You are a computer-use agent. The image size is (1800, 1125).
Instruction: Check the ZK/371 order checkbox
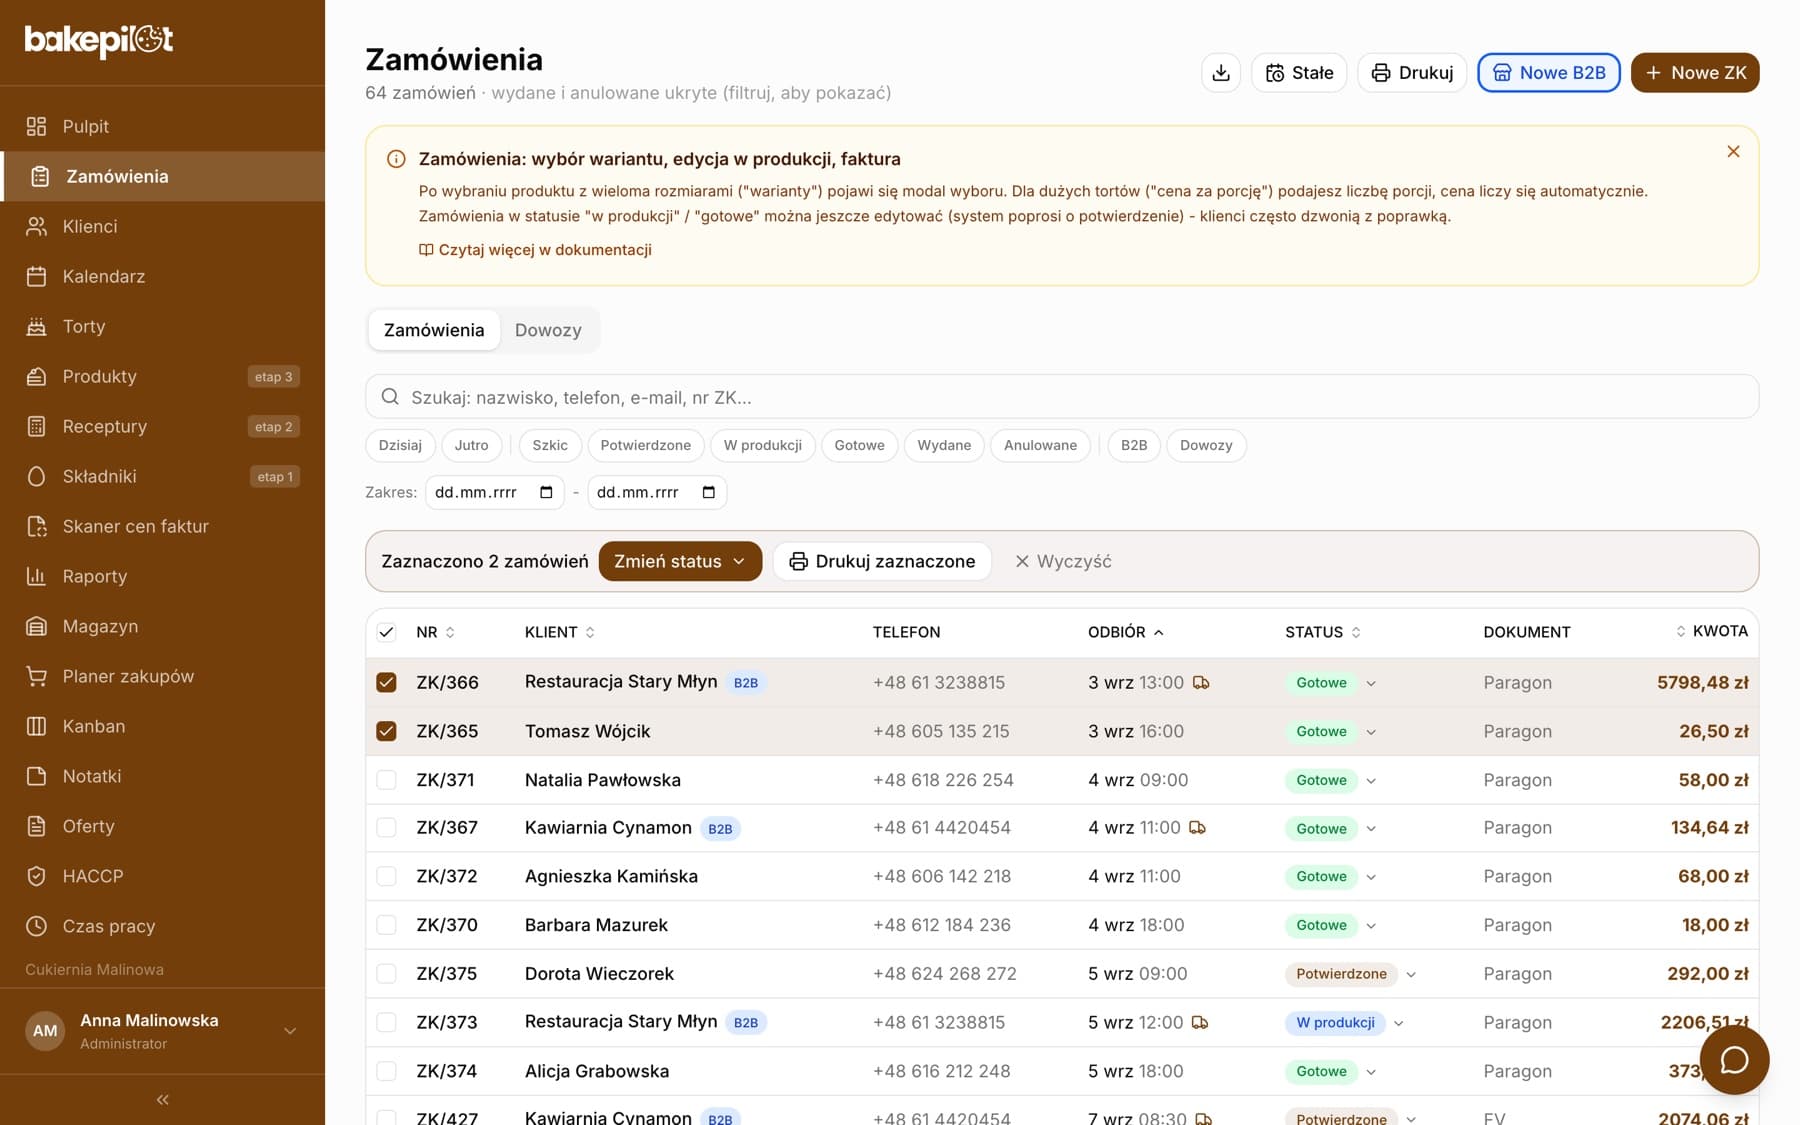coord(386,780)
